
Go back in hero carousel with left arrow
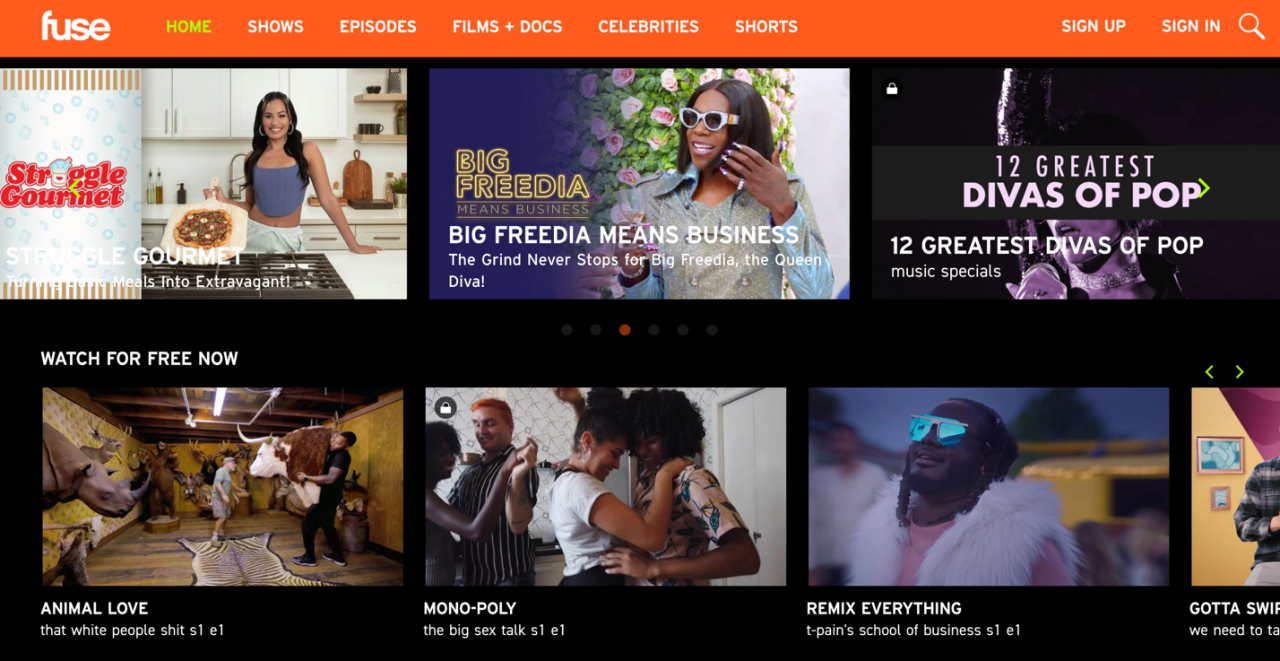74,188
